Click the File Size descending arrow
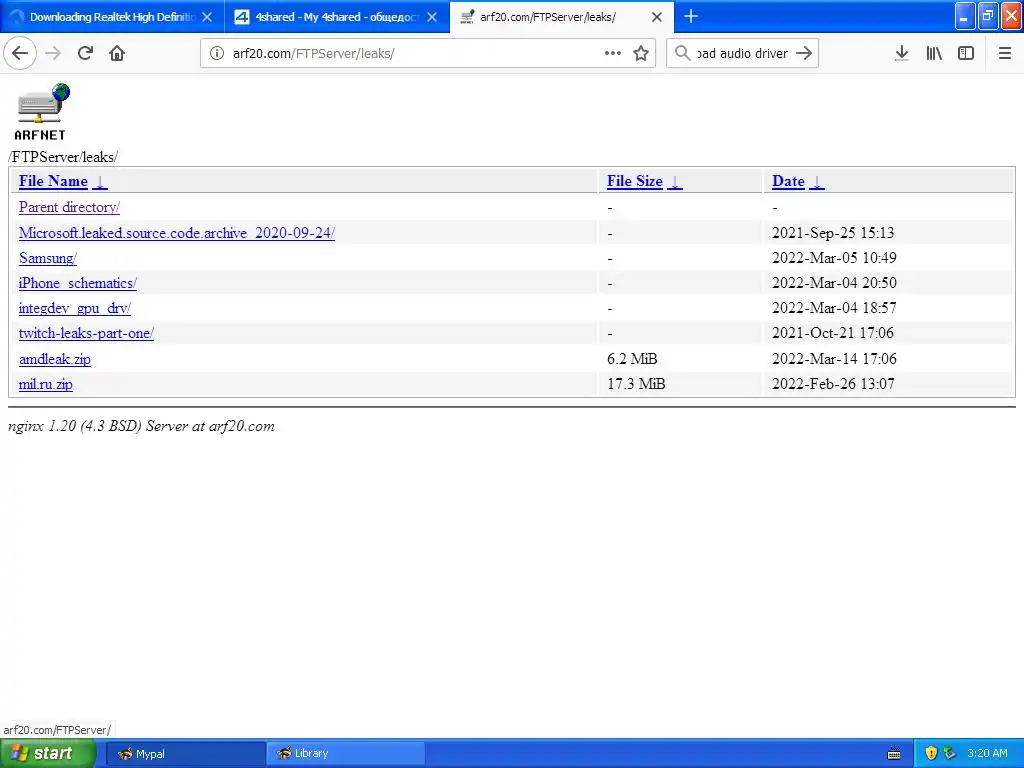 (675, 182)
